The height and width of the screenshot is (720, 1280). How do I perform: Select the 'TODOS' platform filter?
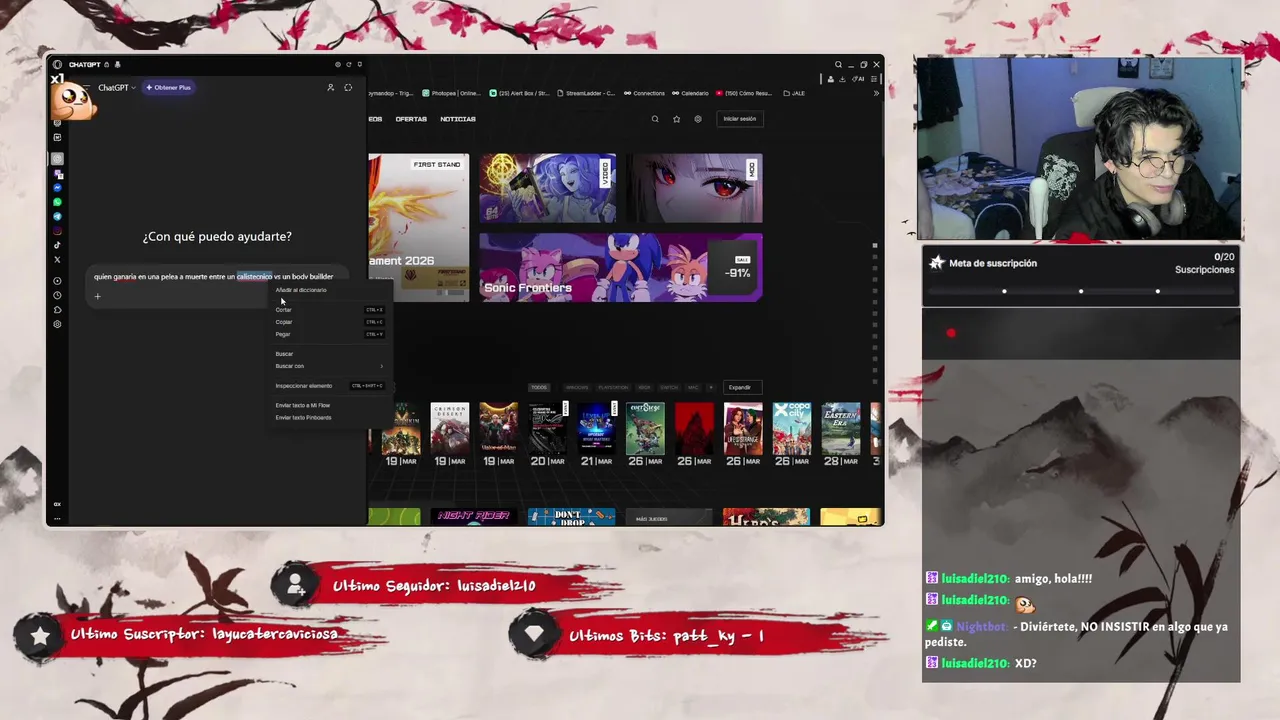coord(539,387)
